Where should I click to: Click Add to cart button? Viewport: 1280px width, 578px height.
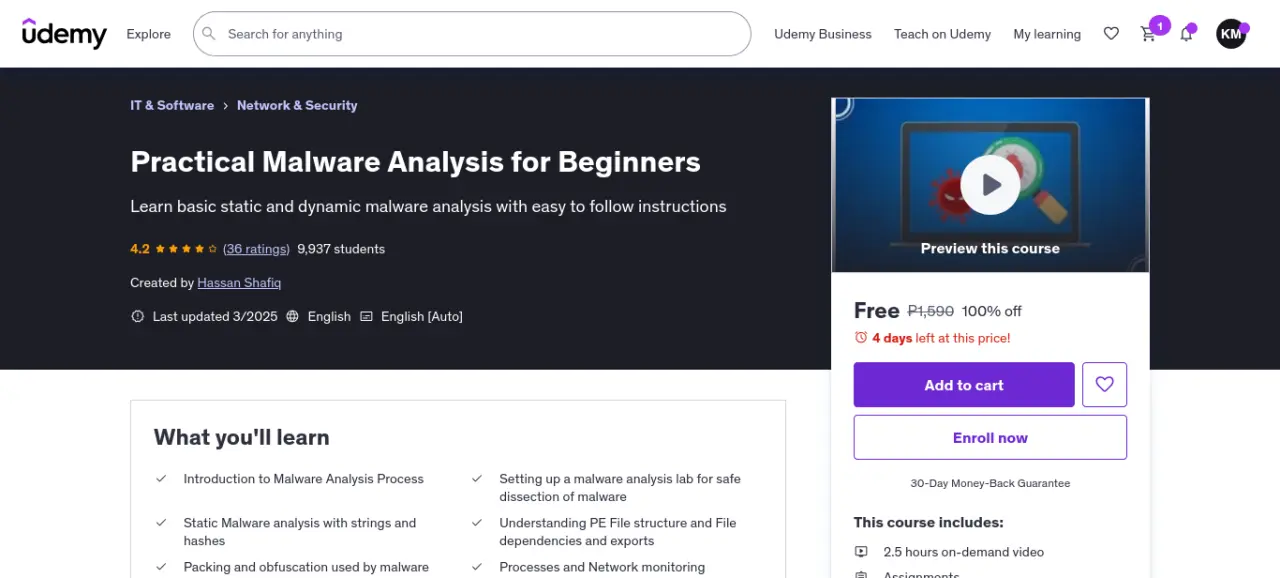pos(964,385)
